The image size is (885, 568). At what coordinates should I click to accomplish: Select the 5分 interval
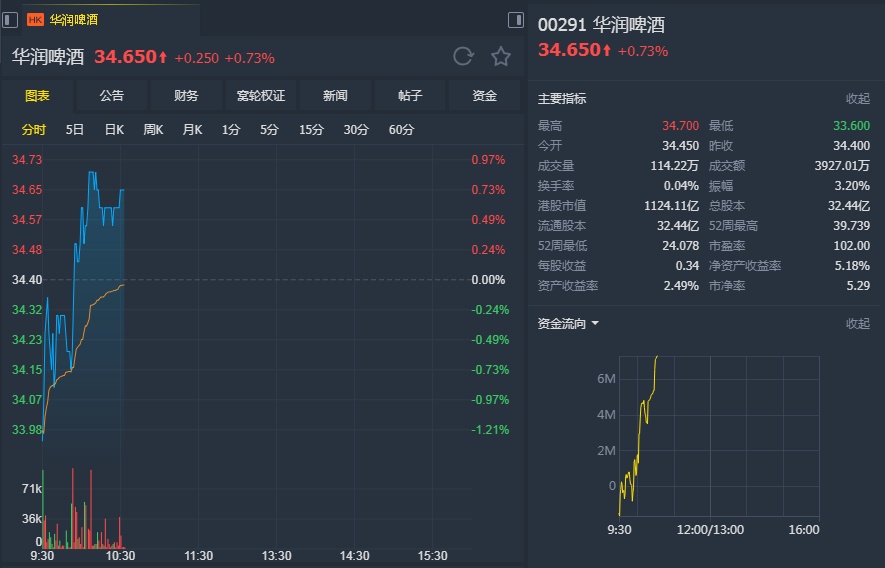269,129
